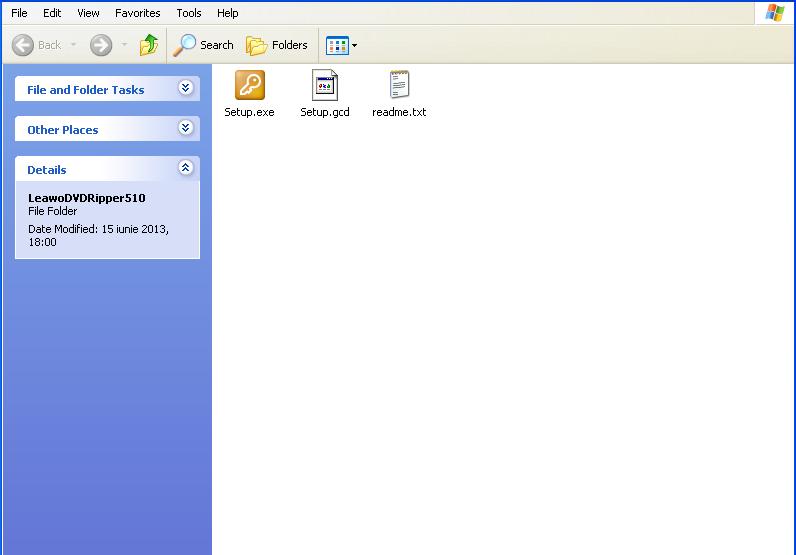
Task: Go up one folder level
Action: pyautogui.click(x=149, y=45)
